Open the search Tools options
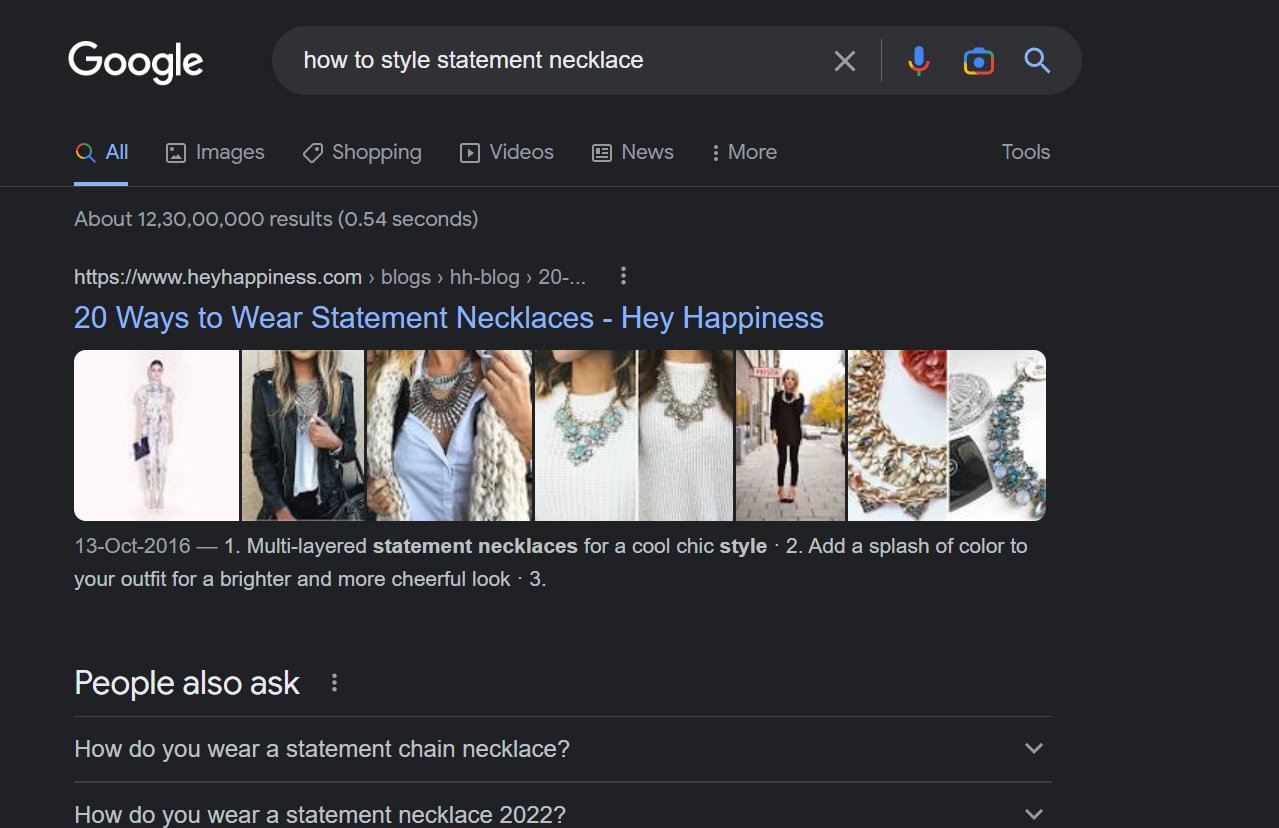 tap(1026, 152)
